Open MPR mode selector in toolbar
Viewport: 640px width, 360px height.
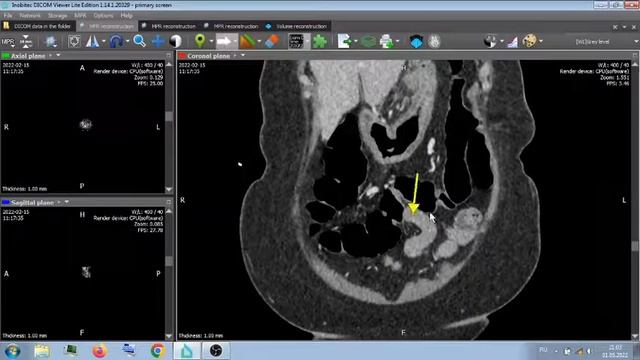8,42
